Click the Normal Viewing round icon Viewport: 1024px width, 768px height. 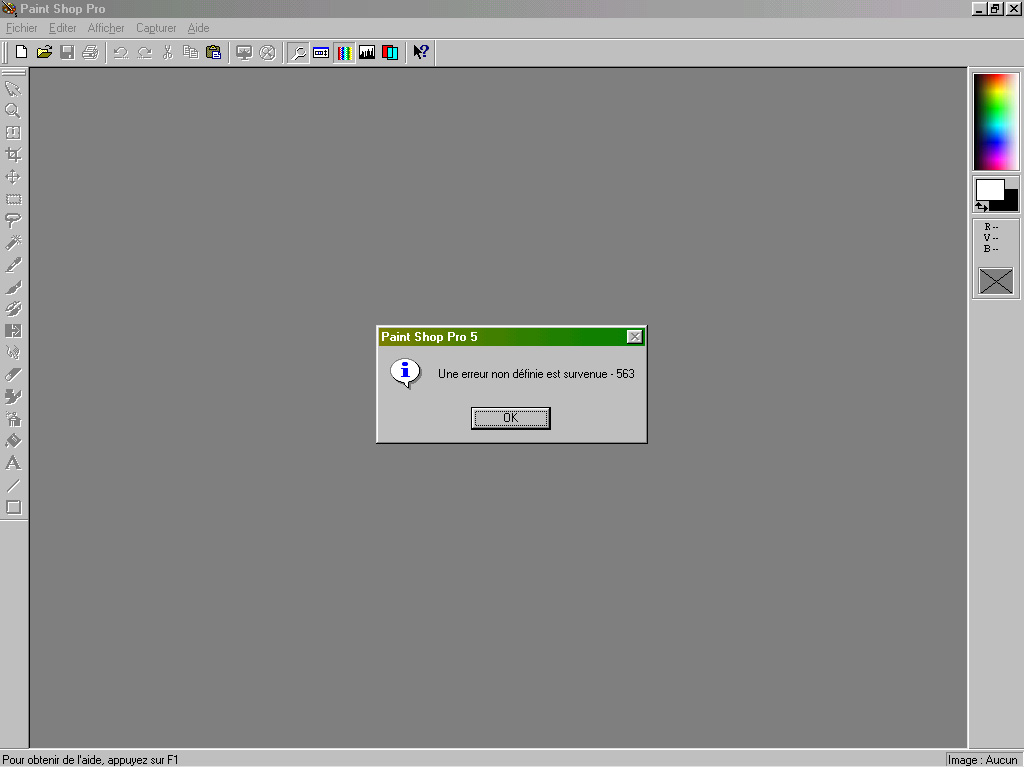click(x=267, y=52)
